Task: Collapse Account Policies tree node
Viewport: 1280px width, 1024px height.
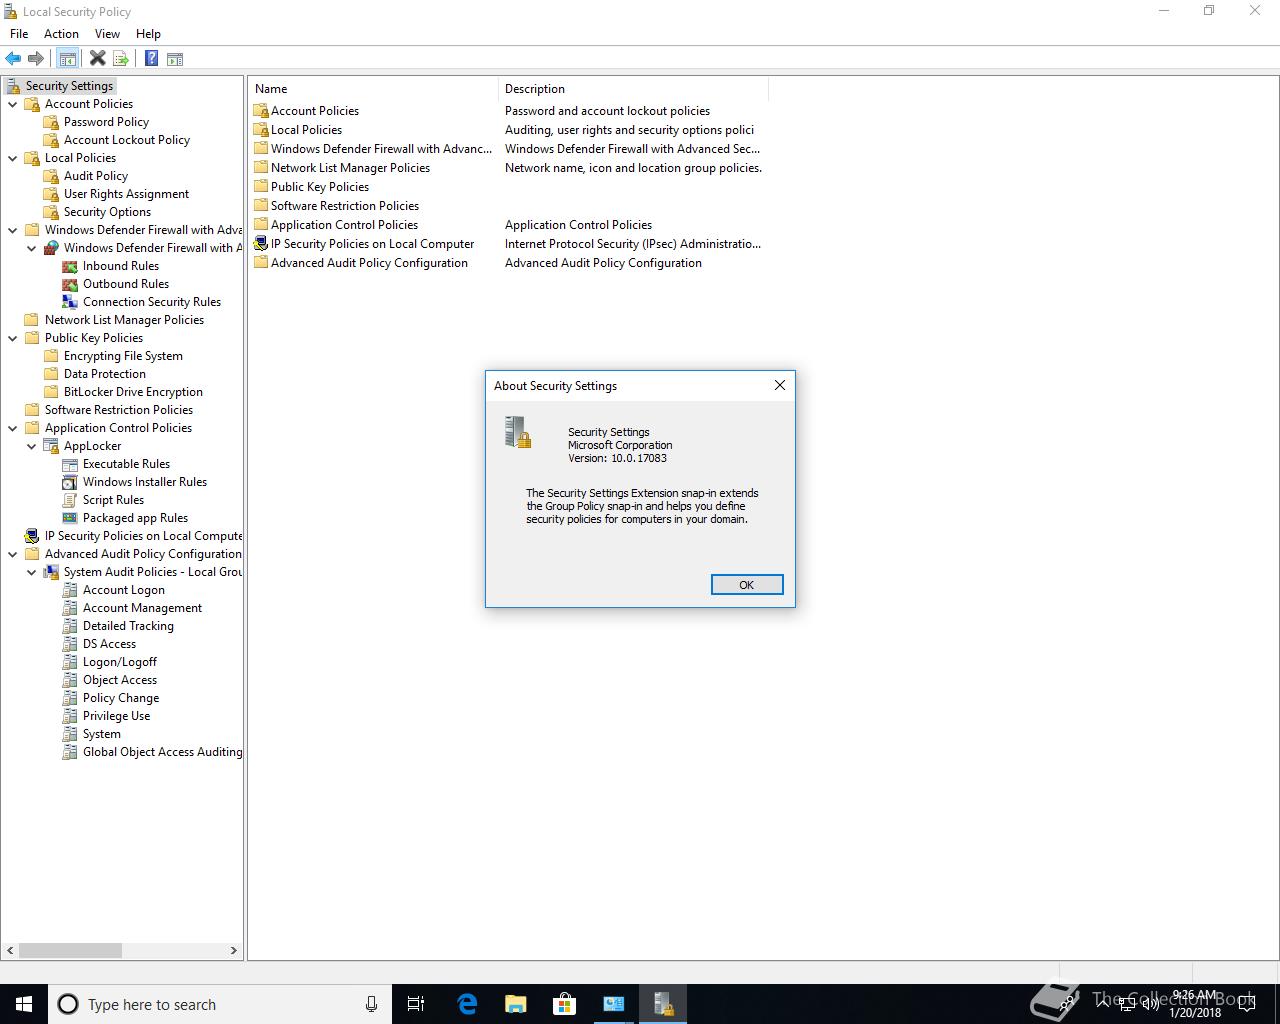Action: (x=13, y=104)
